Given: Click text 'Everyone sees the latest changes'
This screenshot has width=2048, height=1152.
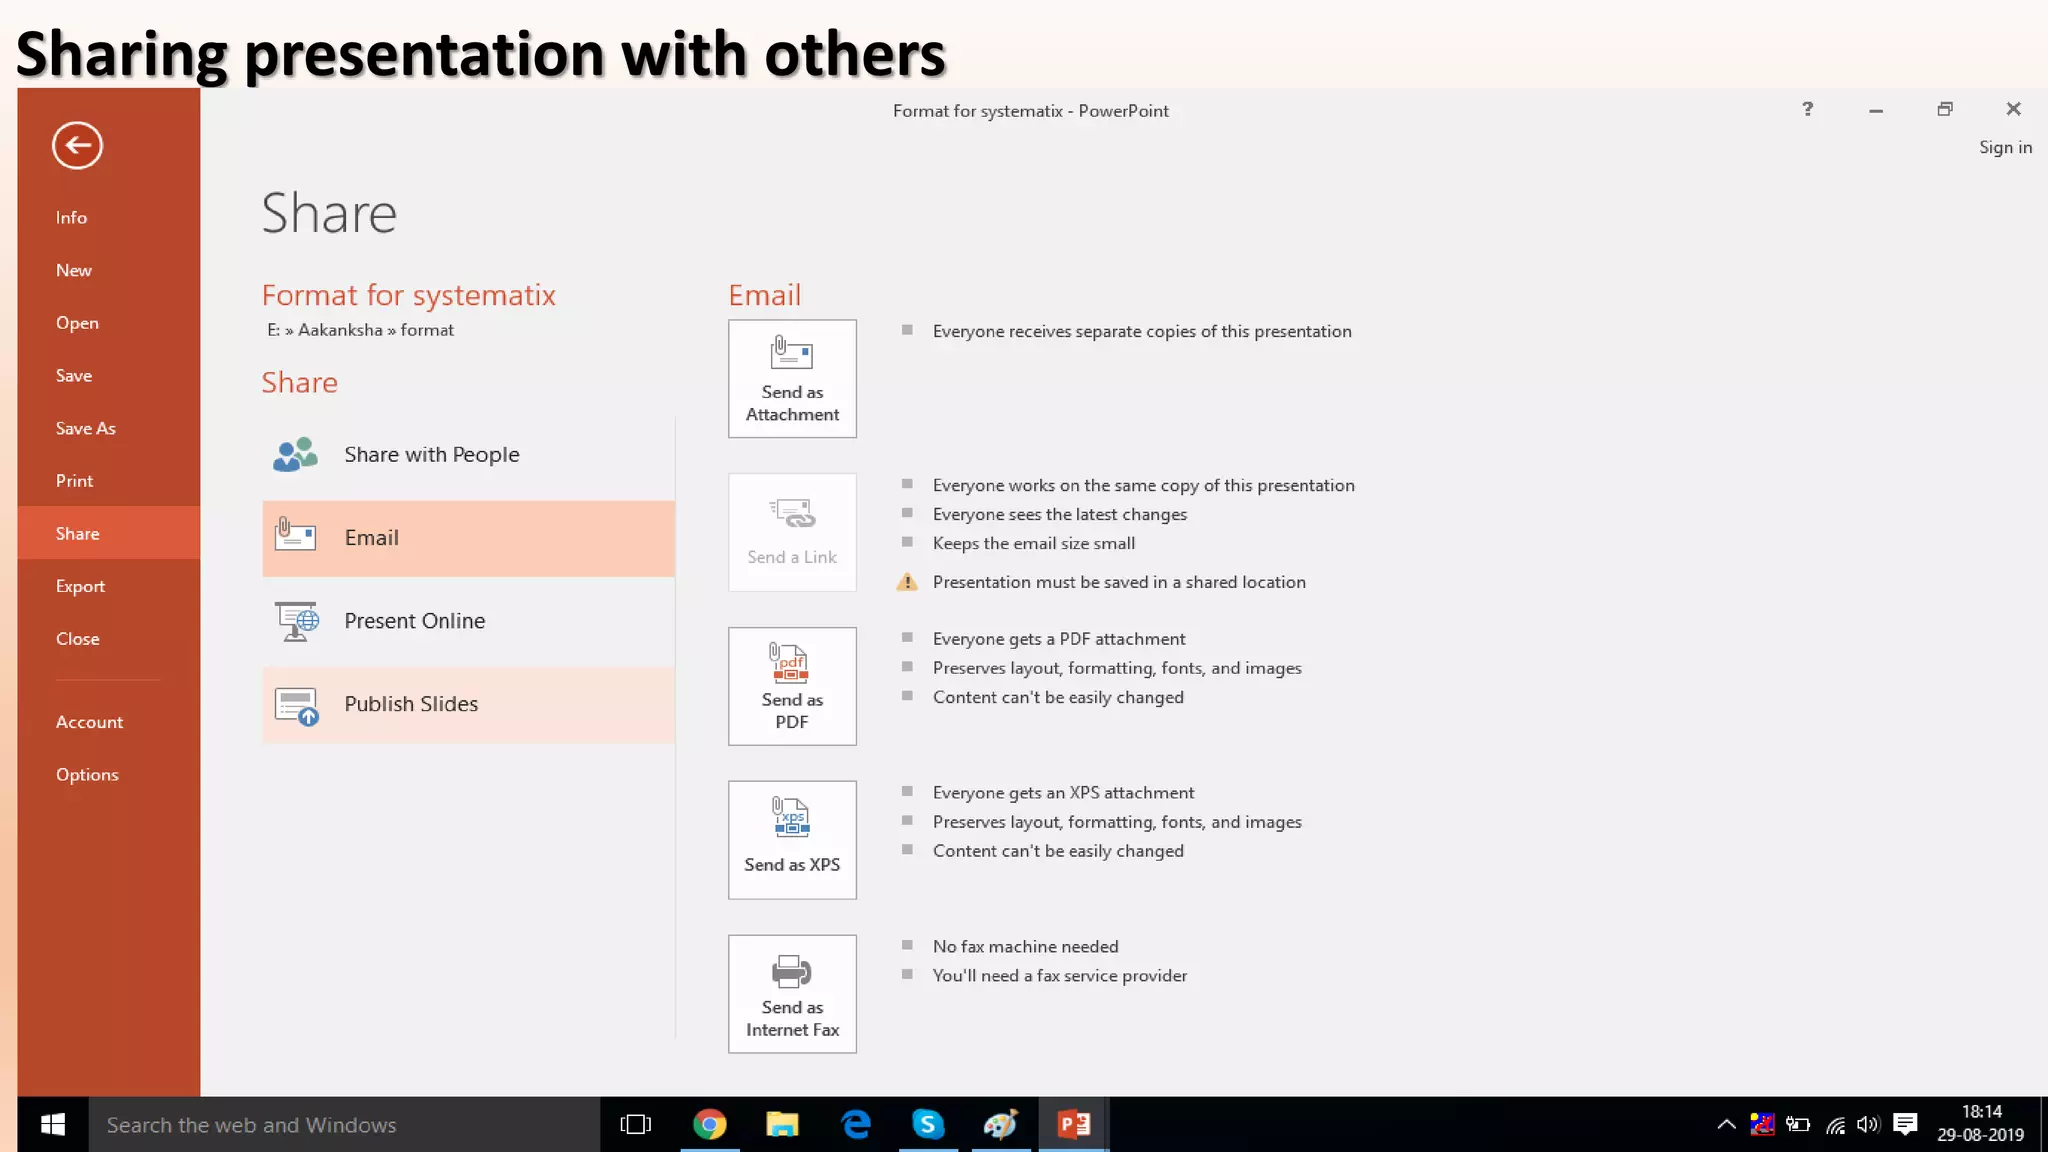Looking at the screenshot, I should (1059, 514).
